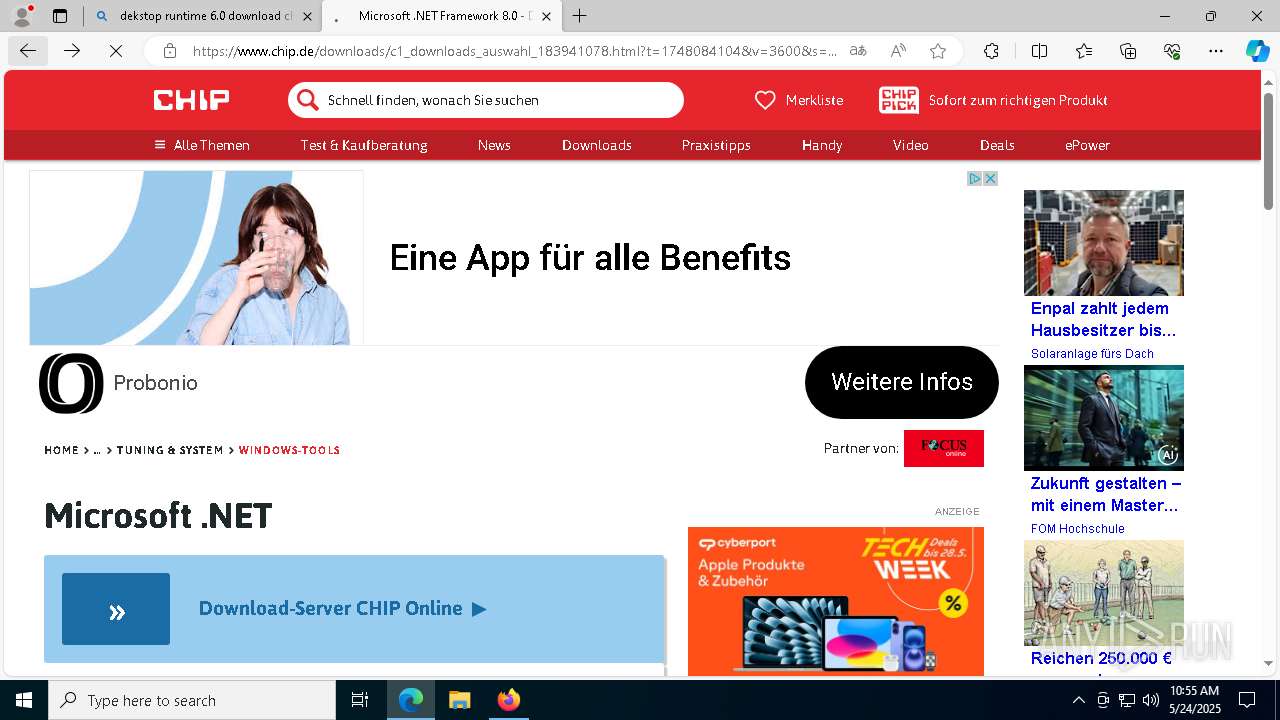
Task: Click the businessman ad thumbnail
Action: click(1104, 418)
